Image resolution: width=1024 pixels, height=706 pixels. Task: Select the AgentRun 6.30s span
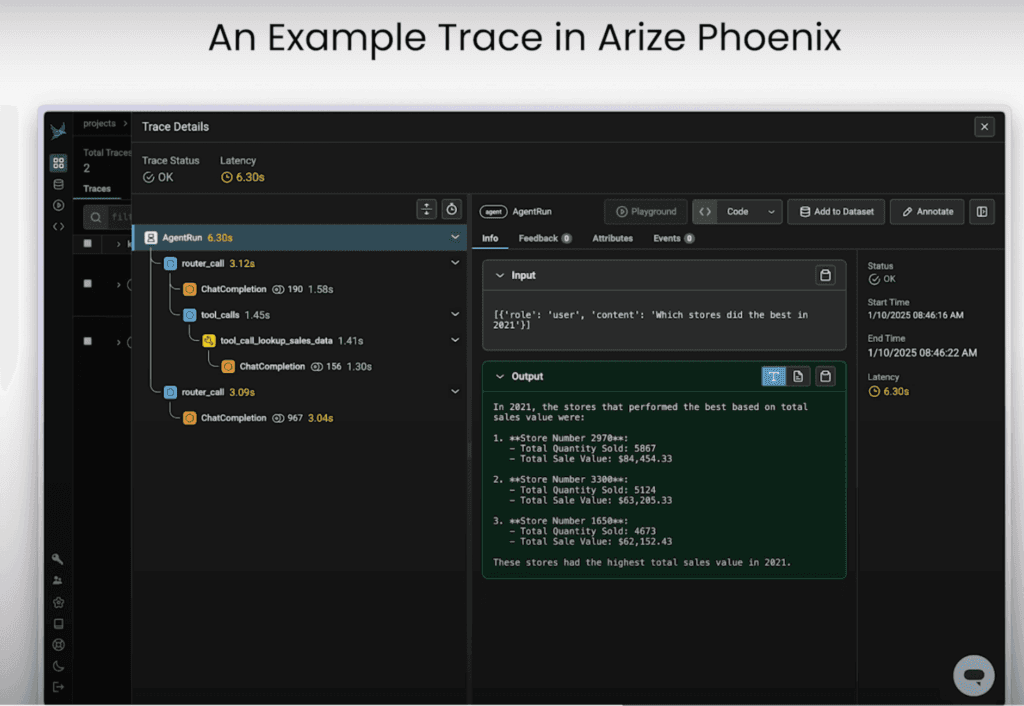click(299, 238)
